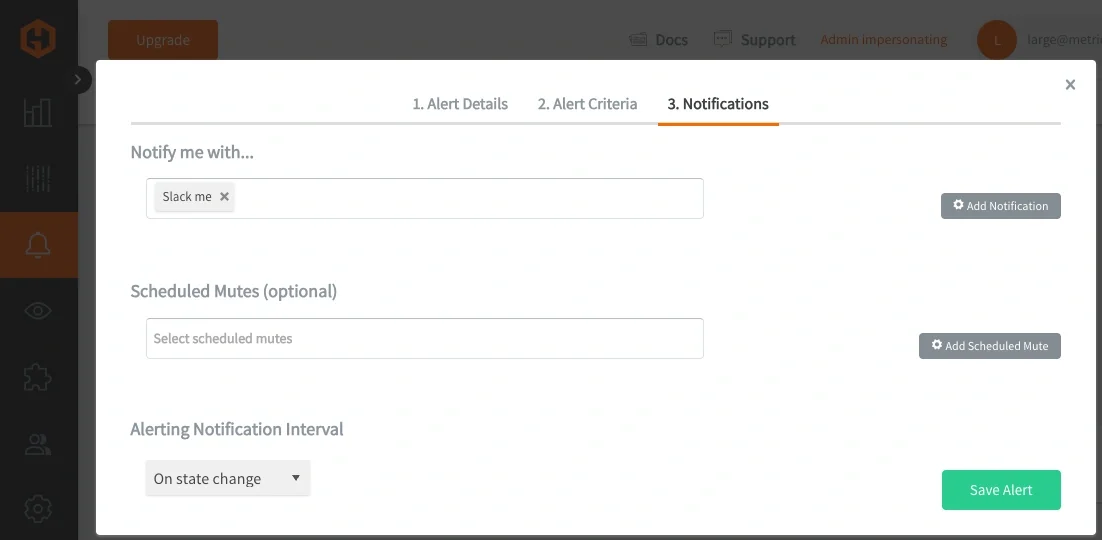Viewport: 1102px width, 540px height.
Task: Click the user avatar L circle
Action: coord(997,40)
